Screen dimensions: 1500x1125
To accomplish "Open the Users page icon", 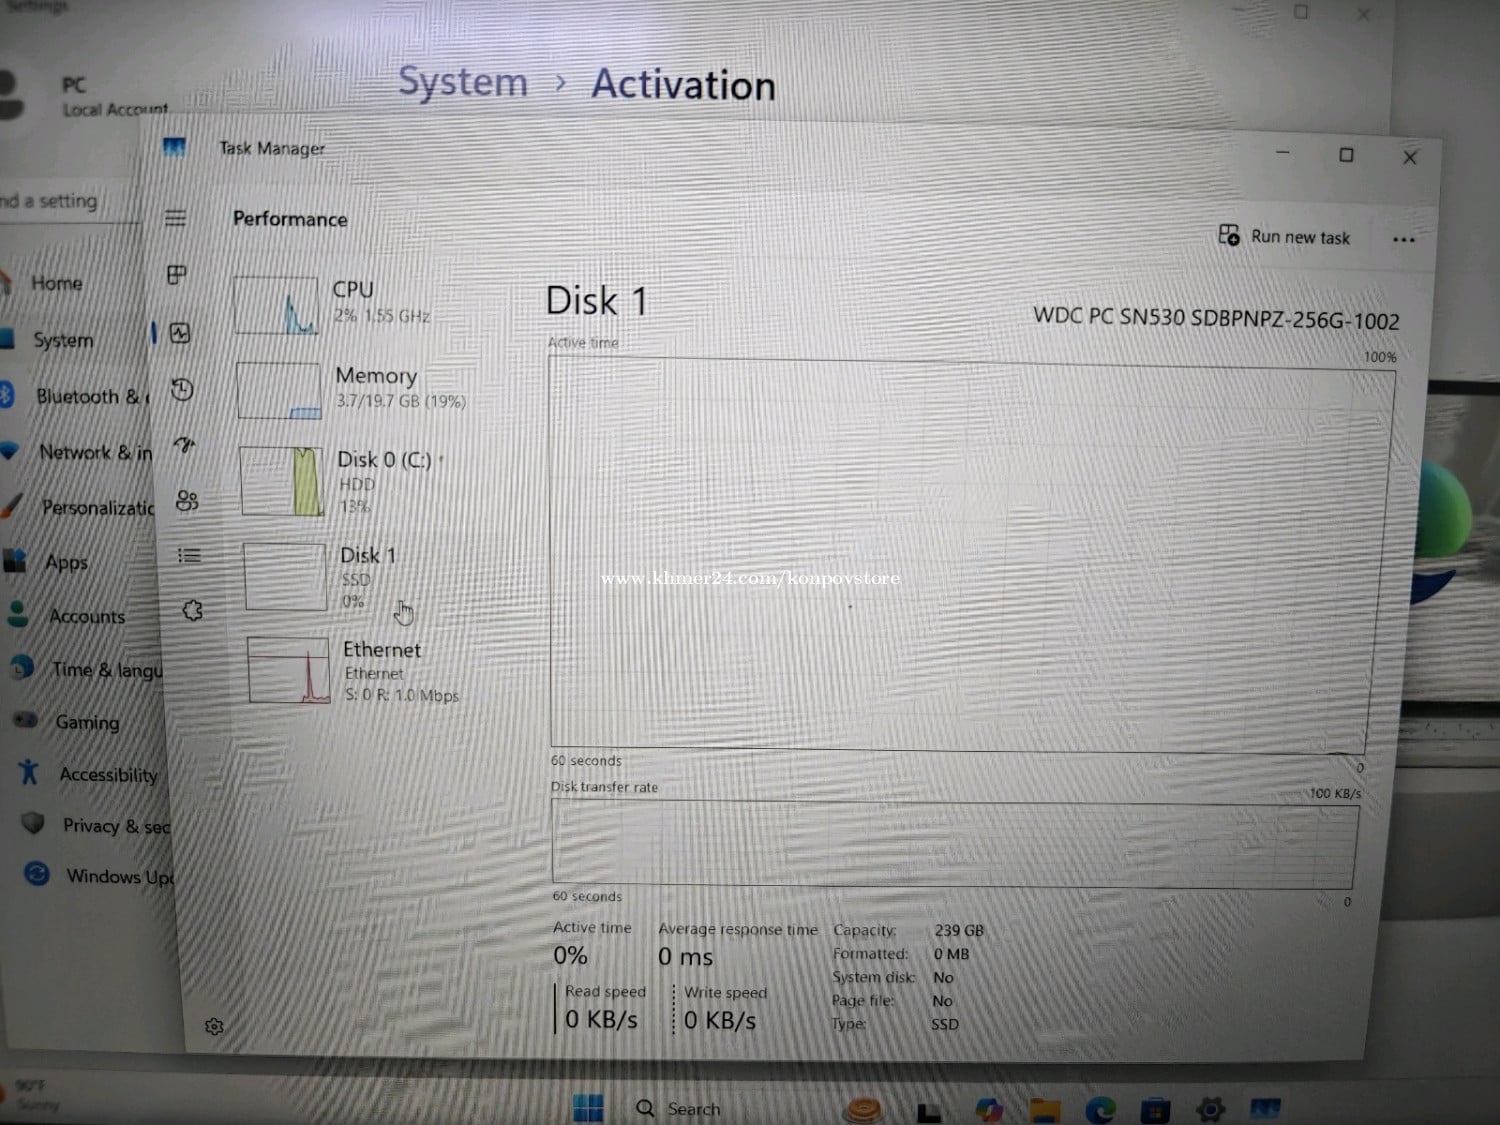I will coord(187,500).
